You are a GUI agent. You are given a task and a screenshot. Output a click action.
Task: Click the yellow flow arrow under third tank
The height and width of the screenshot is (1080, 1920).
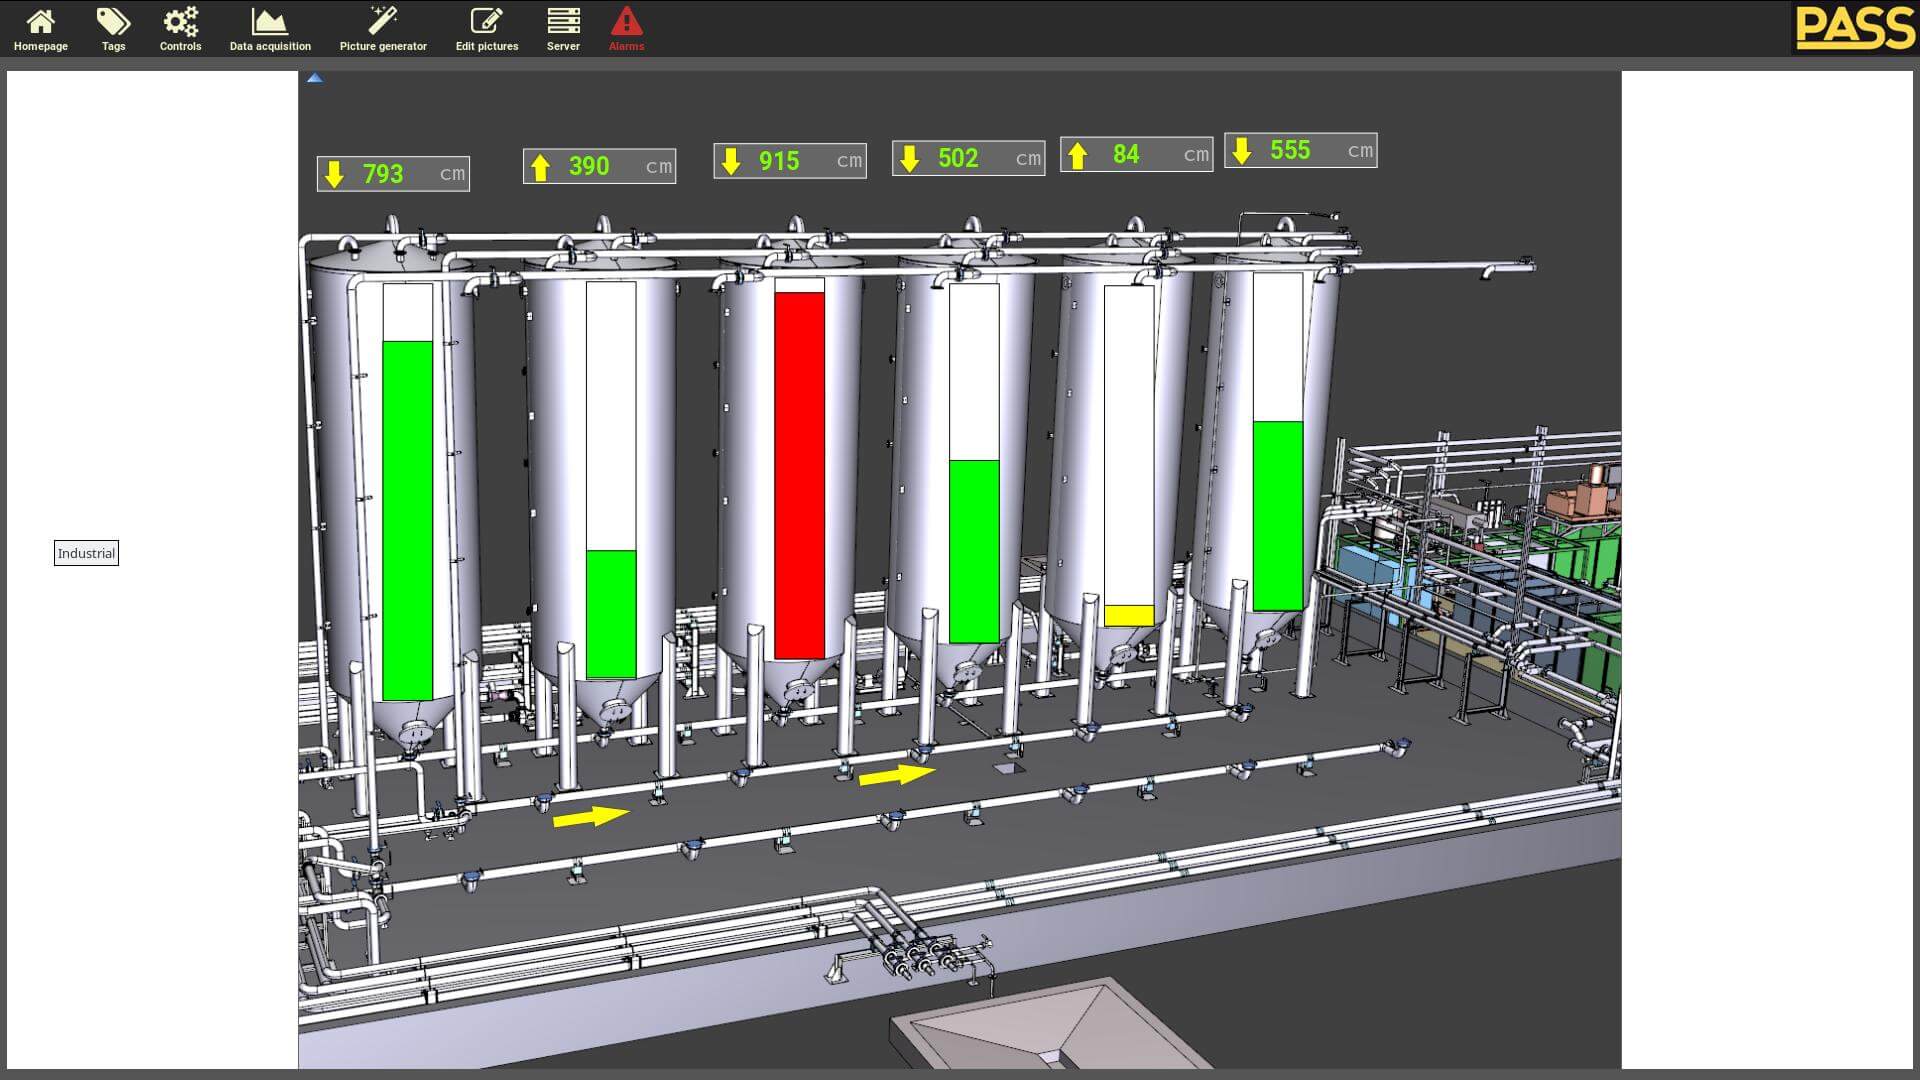[897, 775]
